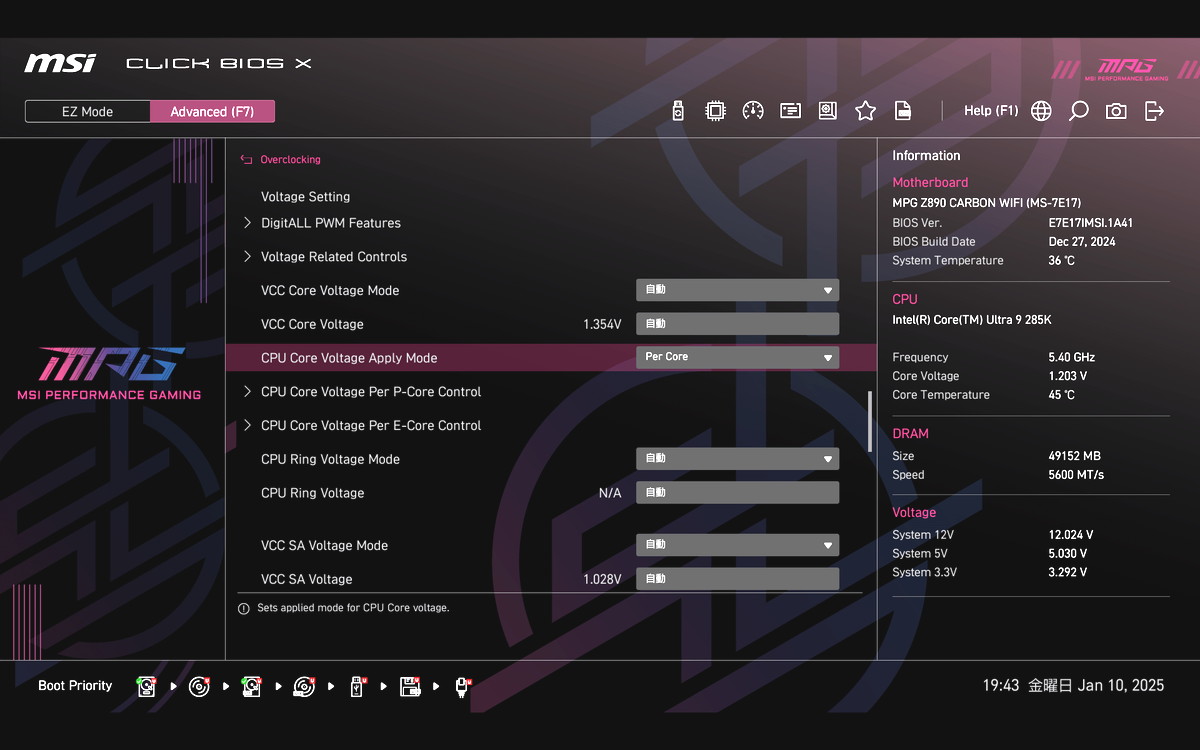Click the VCC Core Voltage label
The width and height of the screenshot is (1200, 750).
[x=312, y=325]
